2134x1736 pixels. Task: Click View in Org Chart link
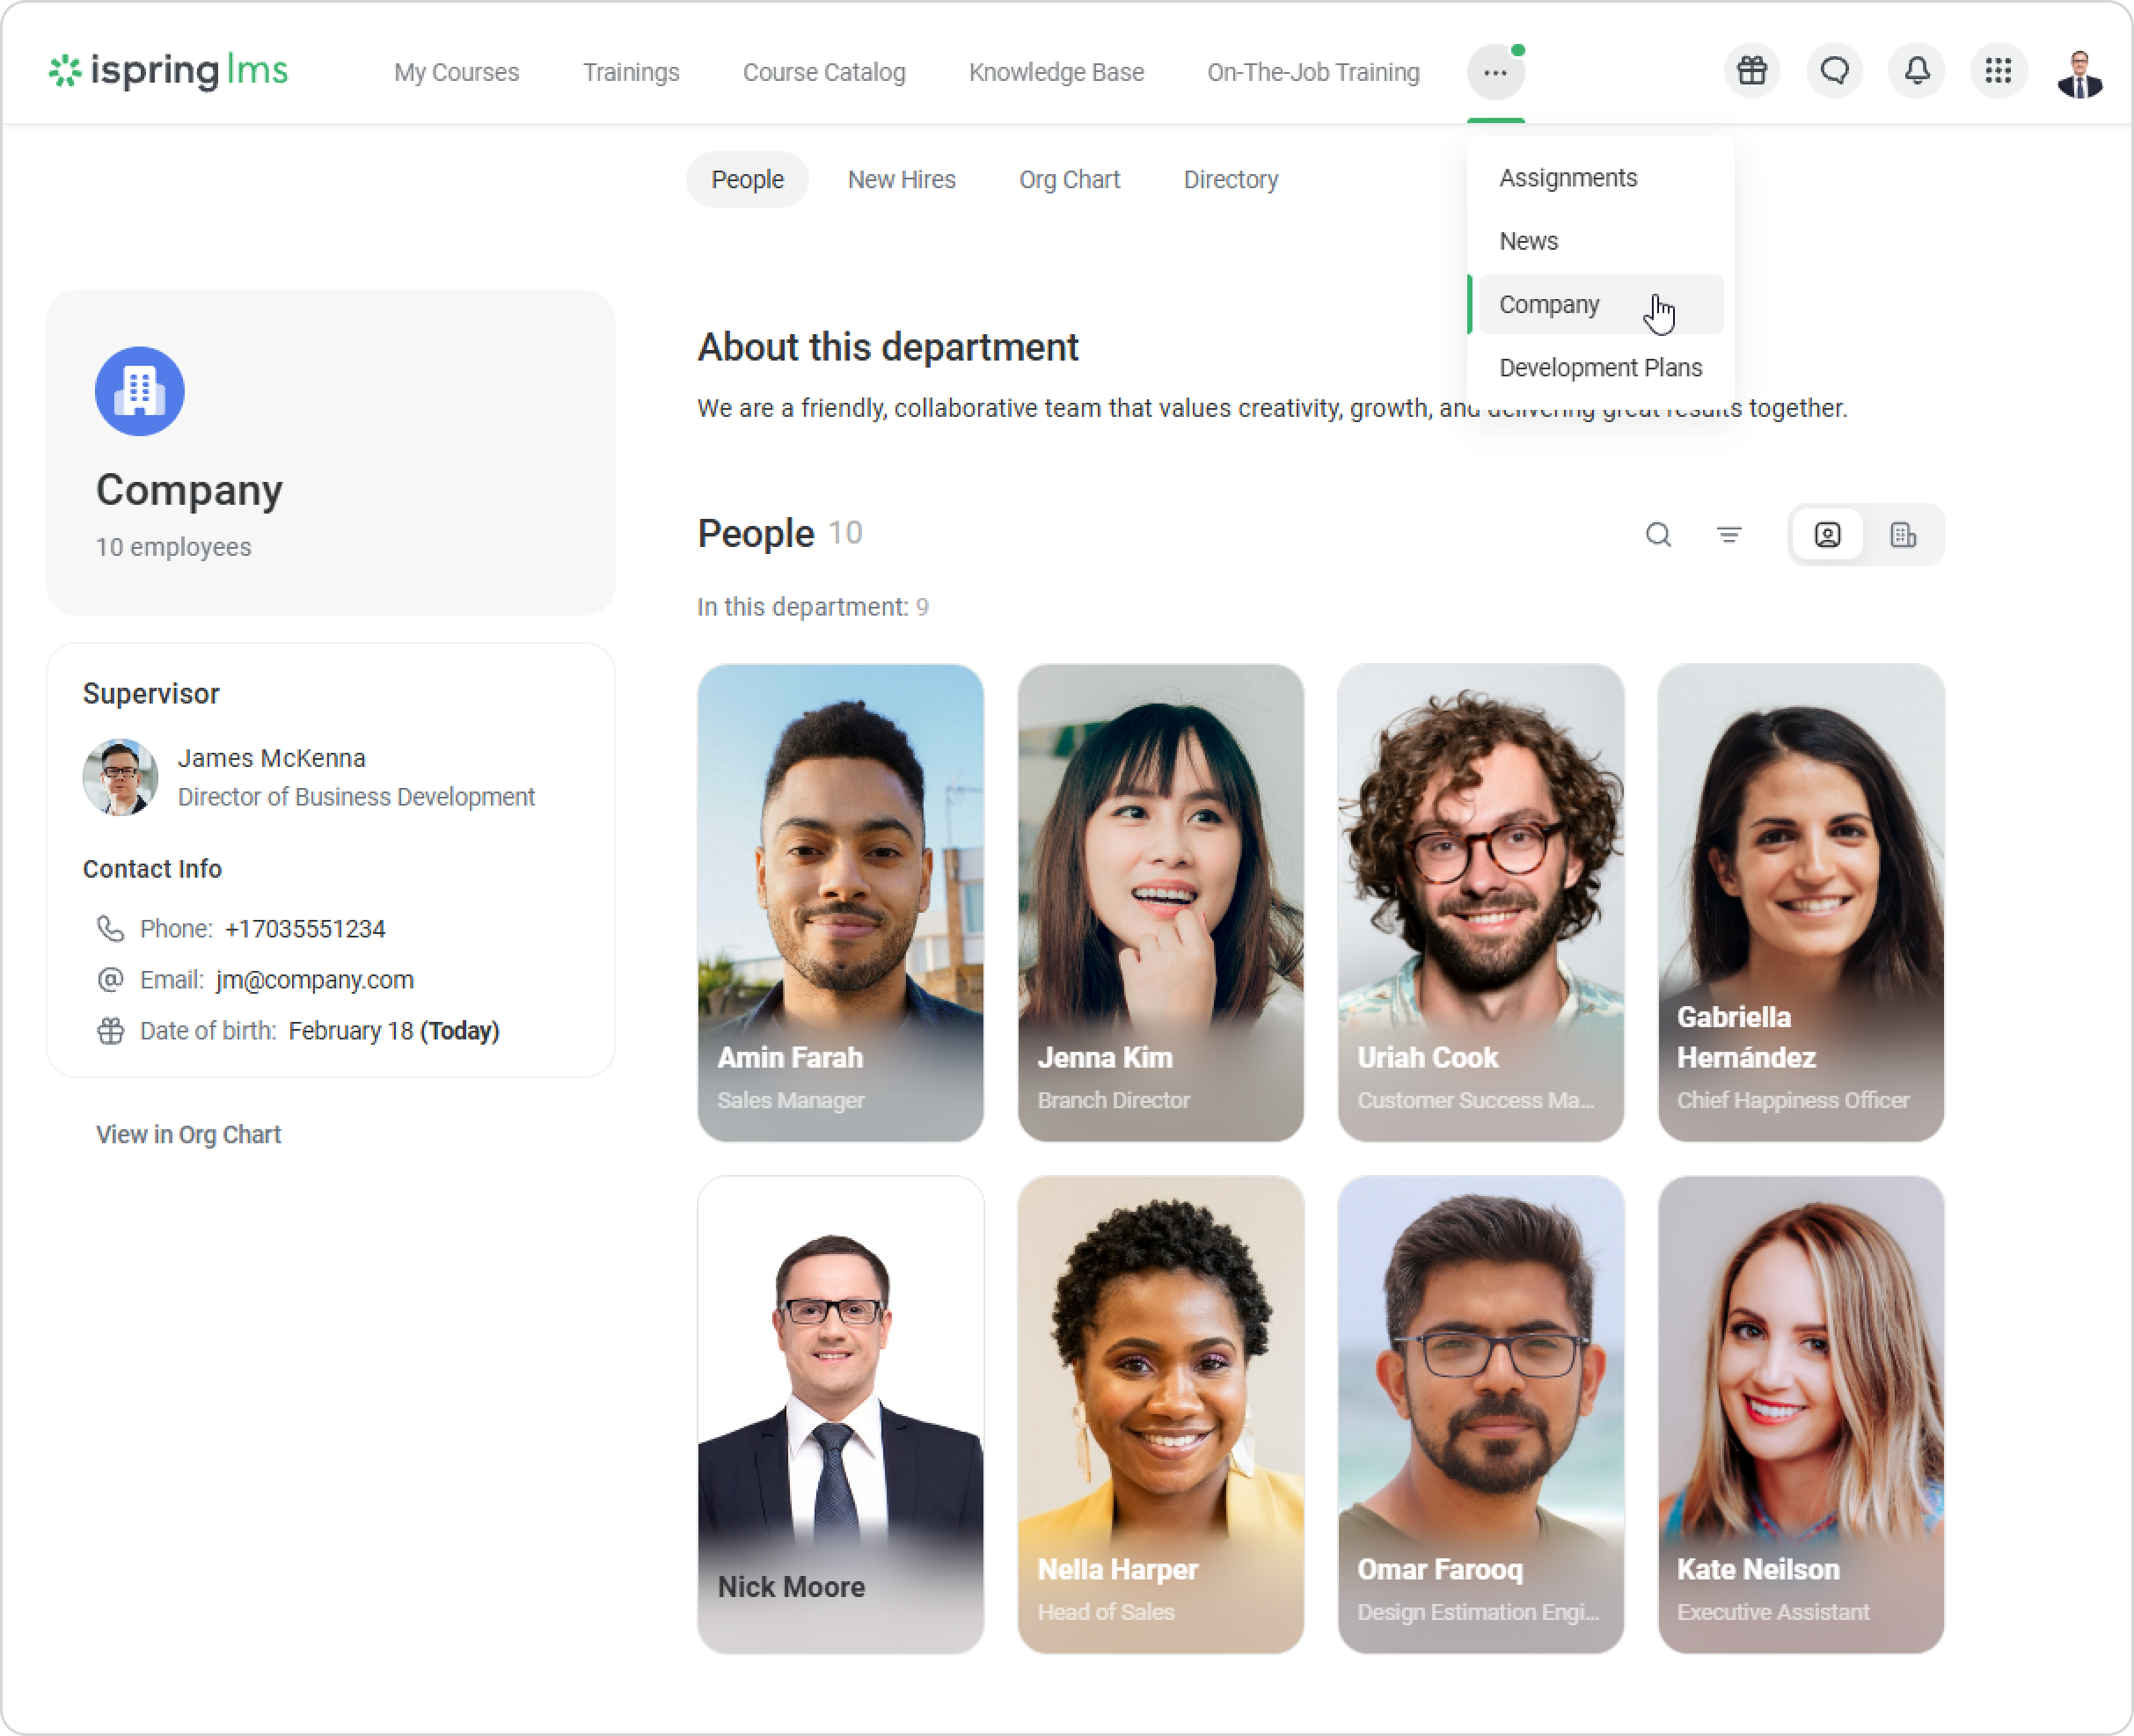(x=188, y=1134)
